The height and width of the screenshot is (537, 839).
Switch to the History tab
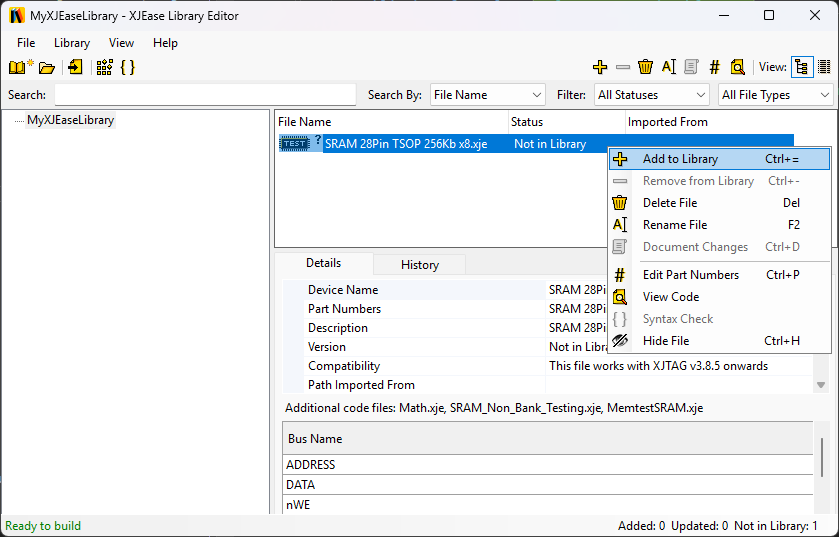[420, 265]
